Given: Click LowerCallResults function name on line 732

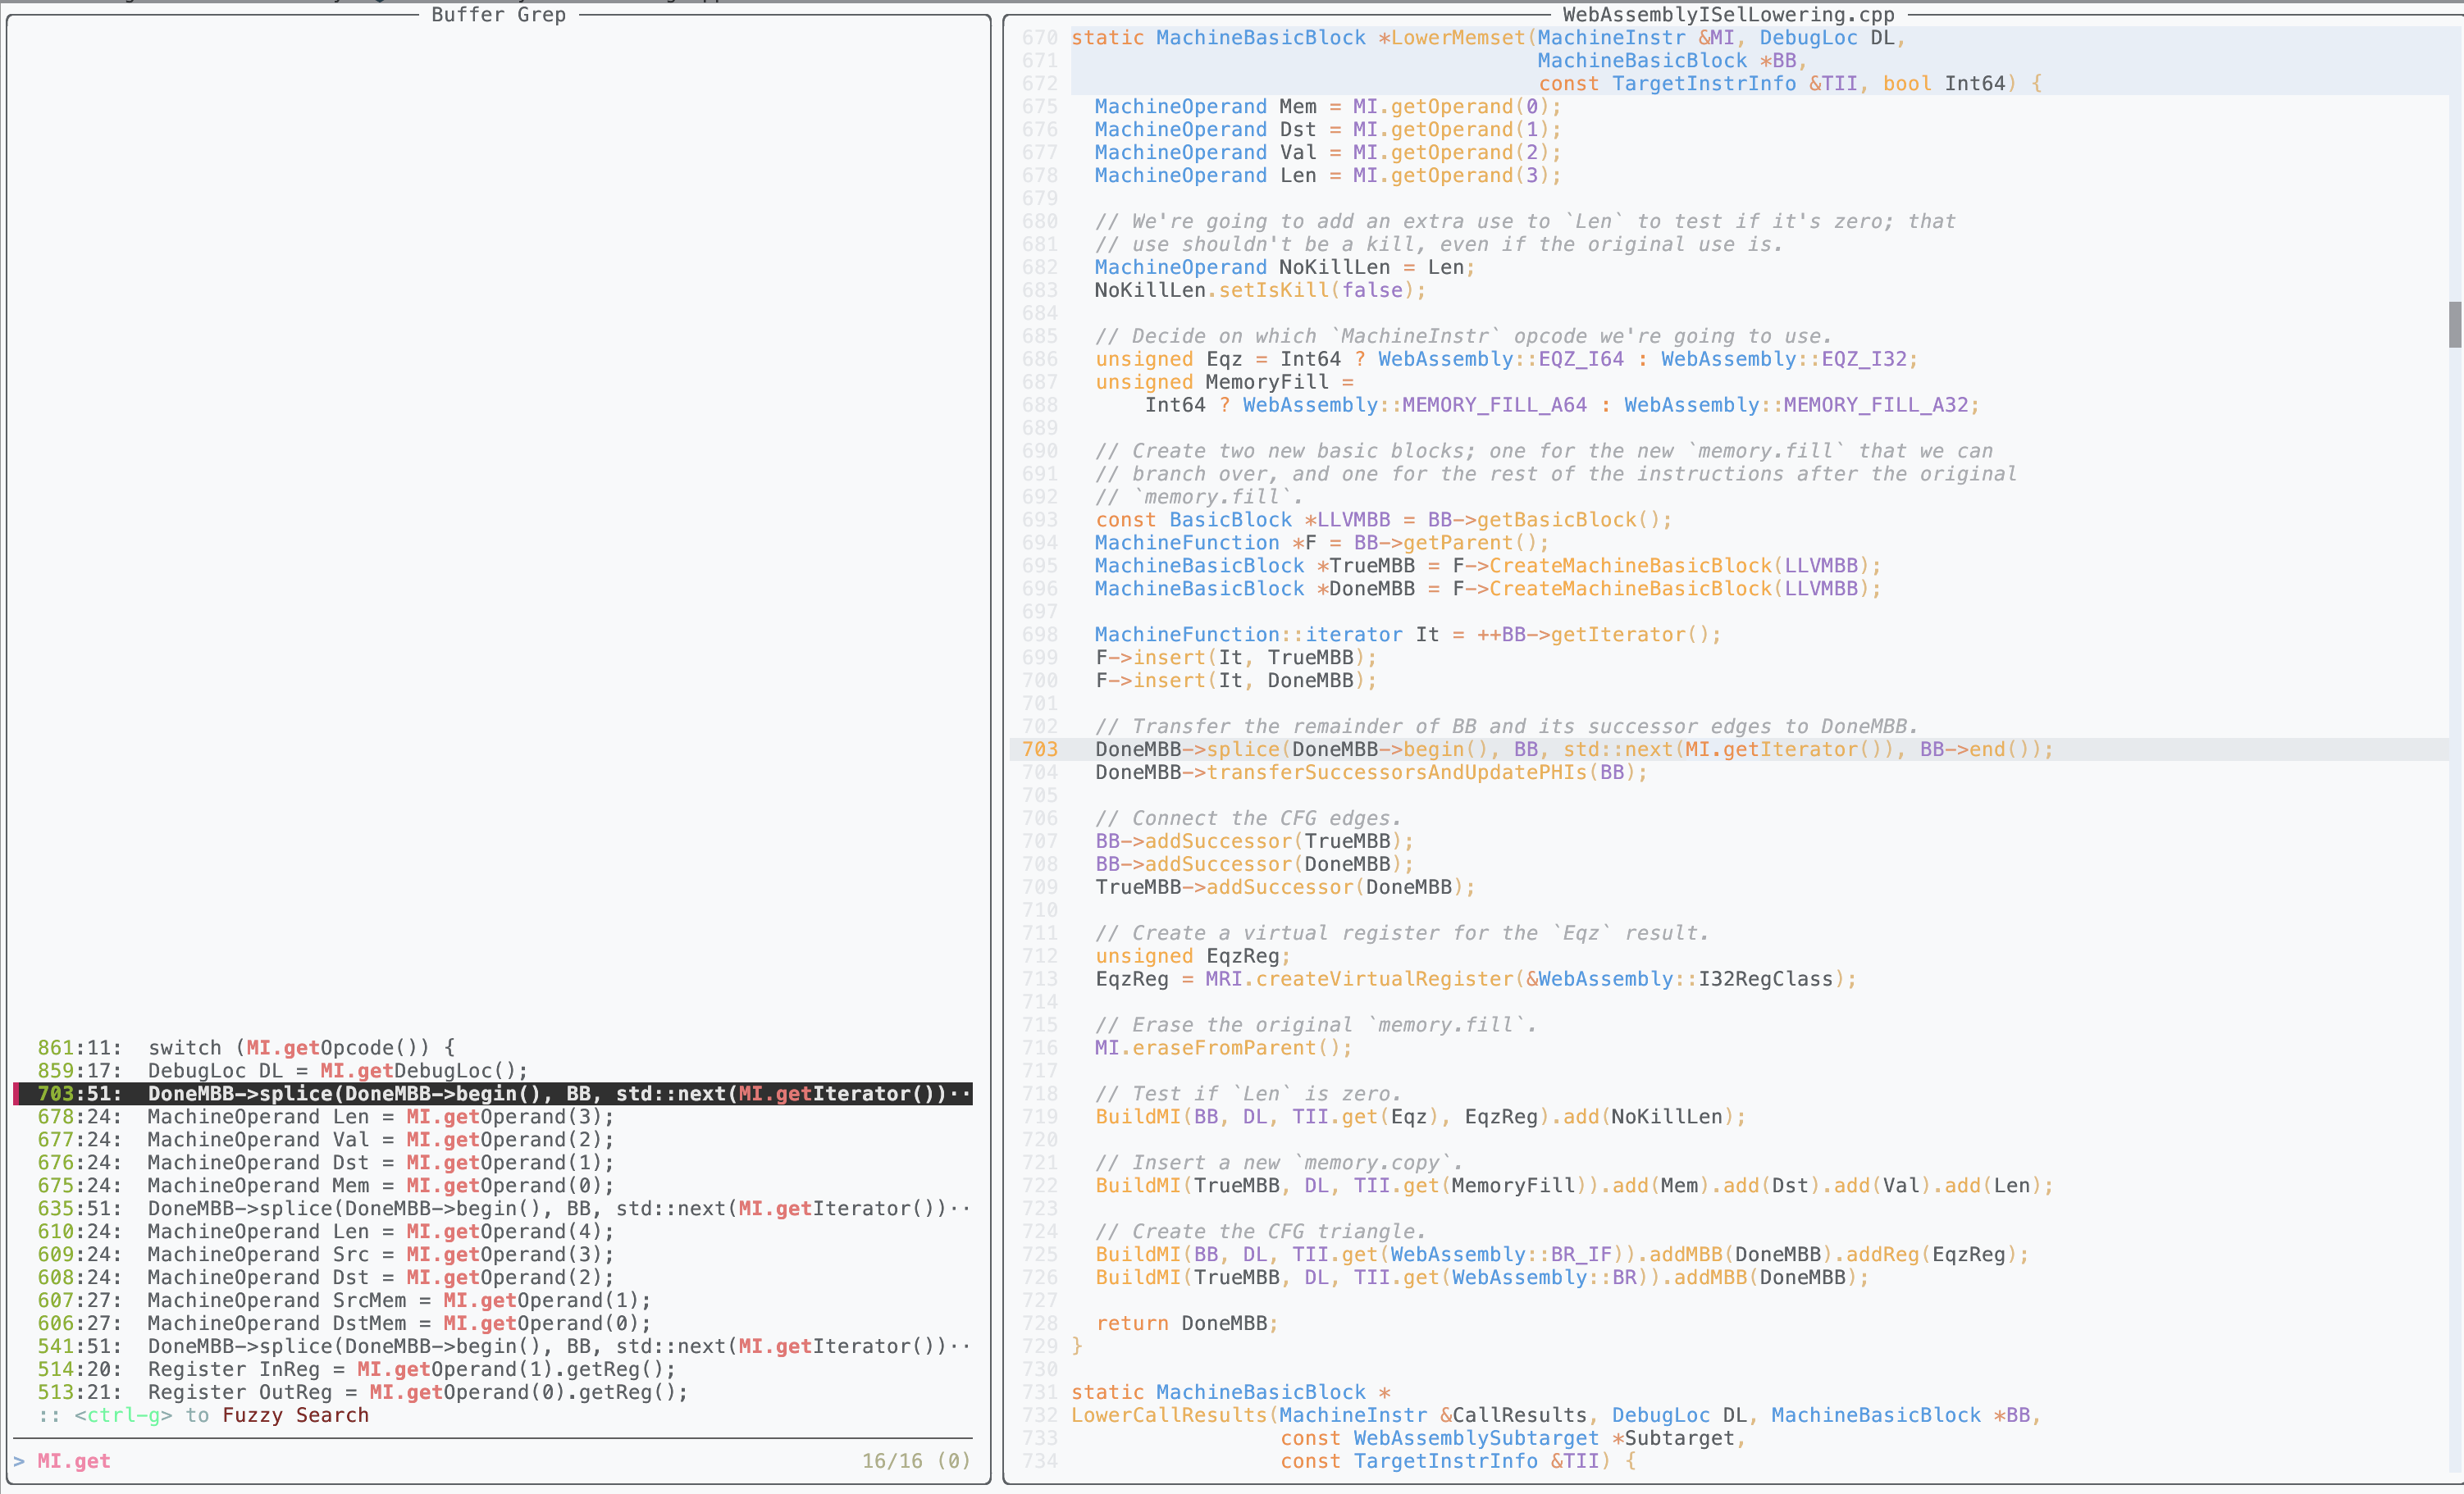Looking at the screenshot, I should tap(1169, 1415).
